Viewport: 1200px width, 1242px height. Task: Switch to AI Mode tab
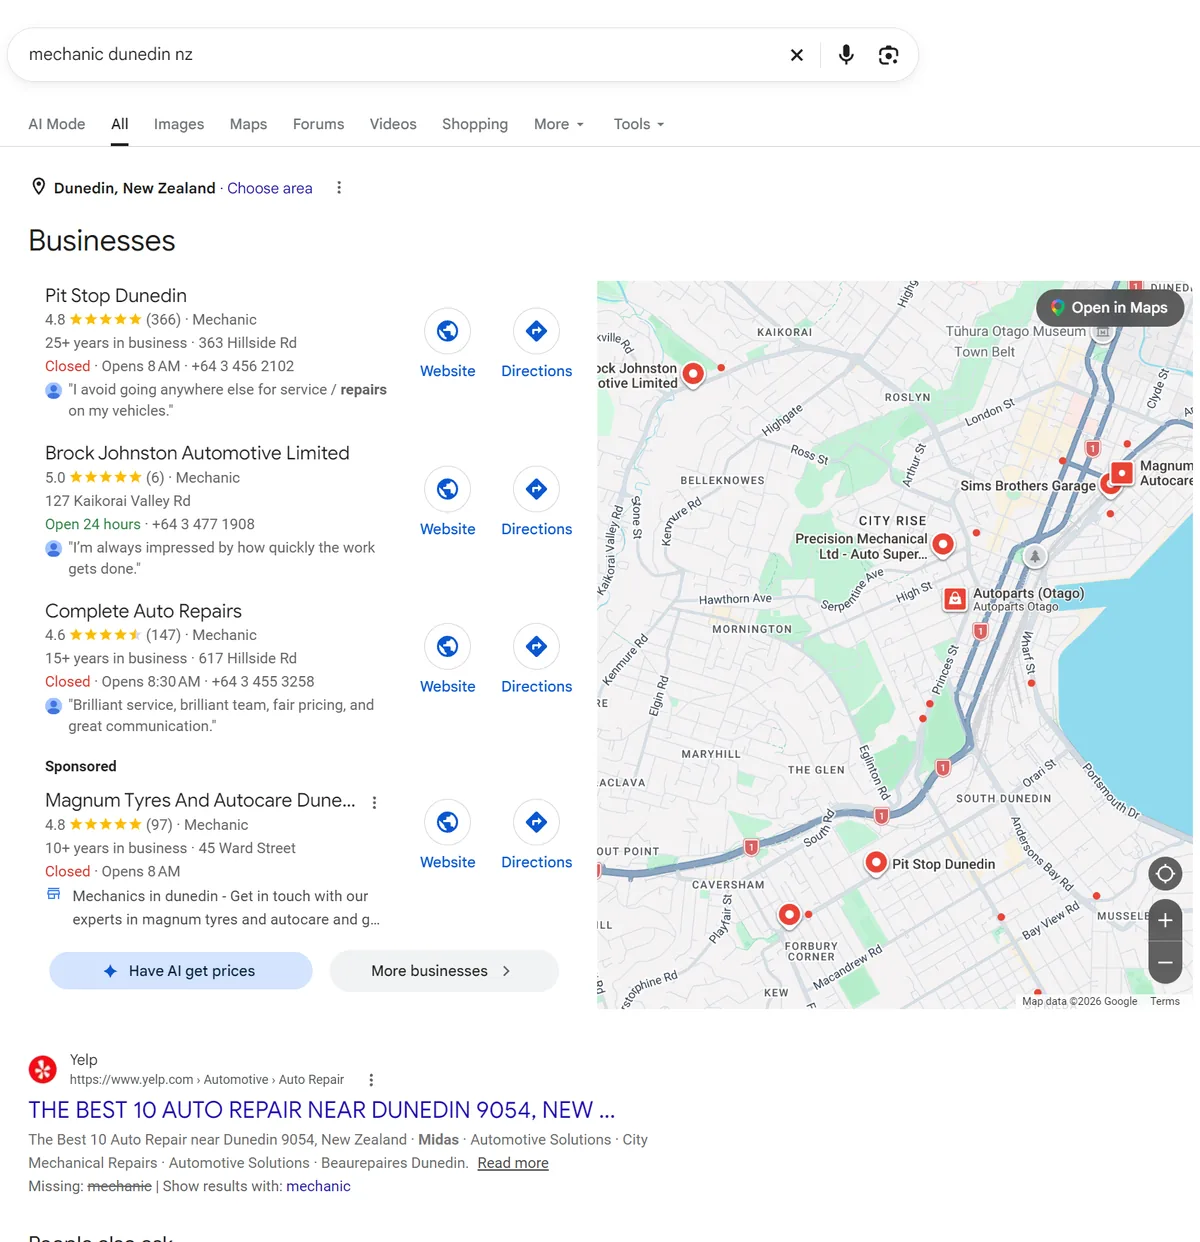[x=57, y=124]
